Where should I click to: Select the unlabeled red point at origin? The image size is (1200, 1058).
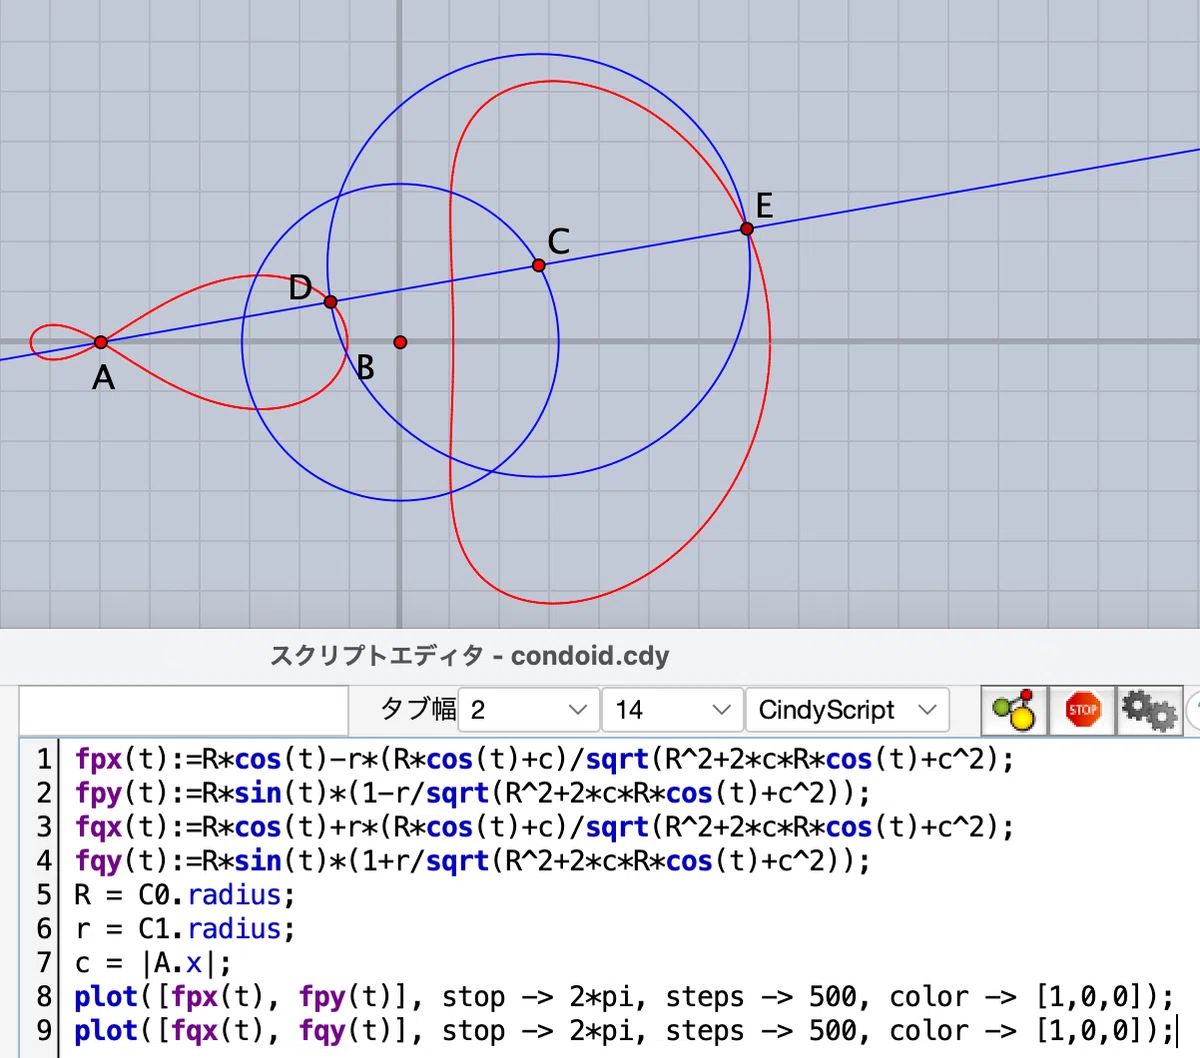pyautogui.click(x=400, y=342)
